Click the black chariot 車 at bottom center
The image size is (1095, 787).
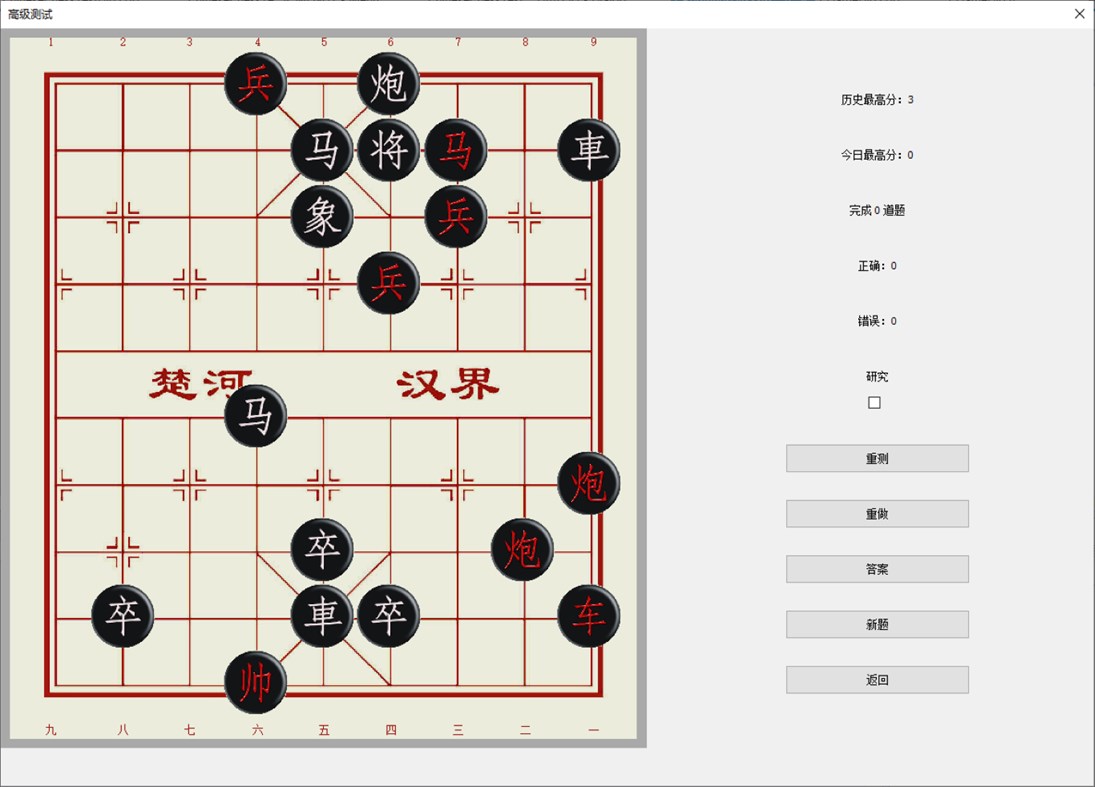tap(321, 616)
